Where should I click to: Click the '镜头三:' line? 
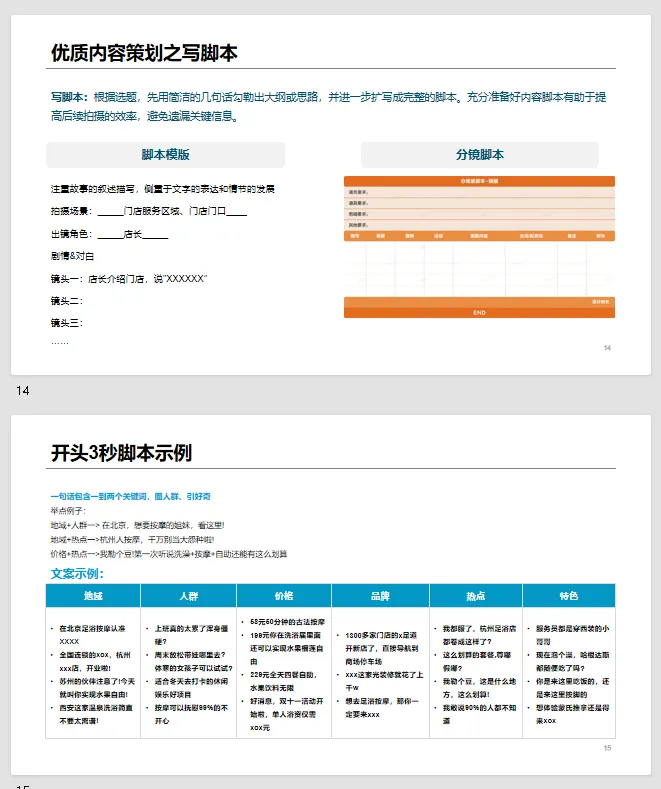[x=67, y=323]
